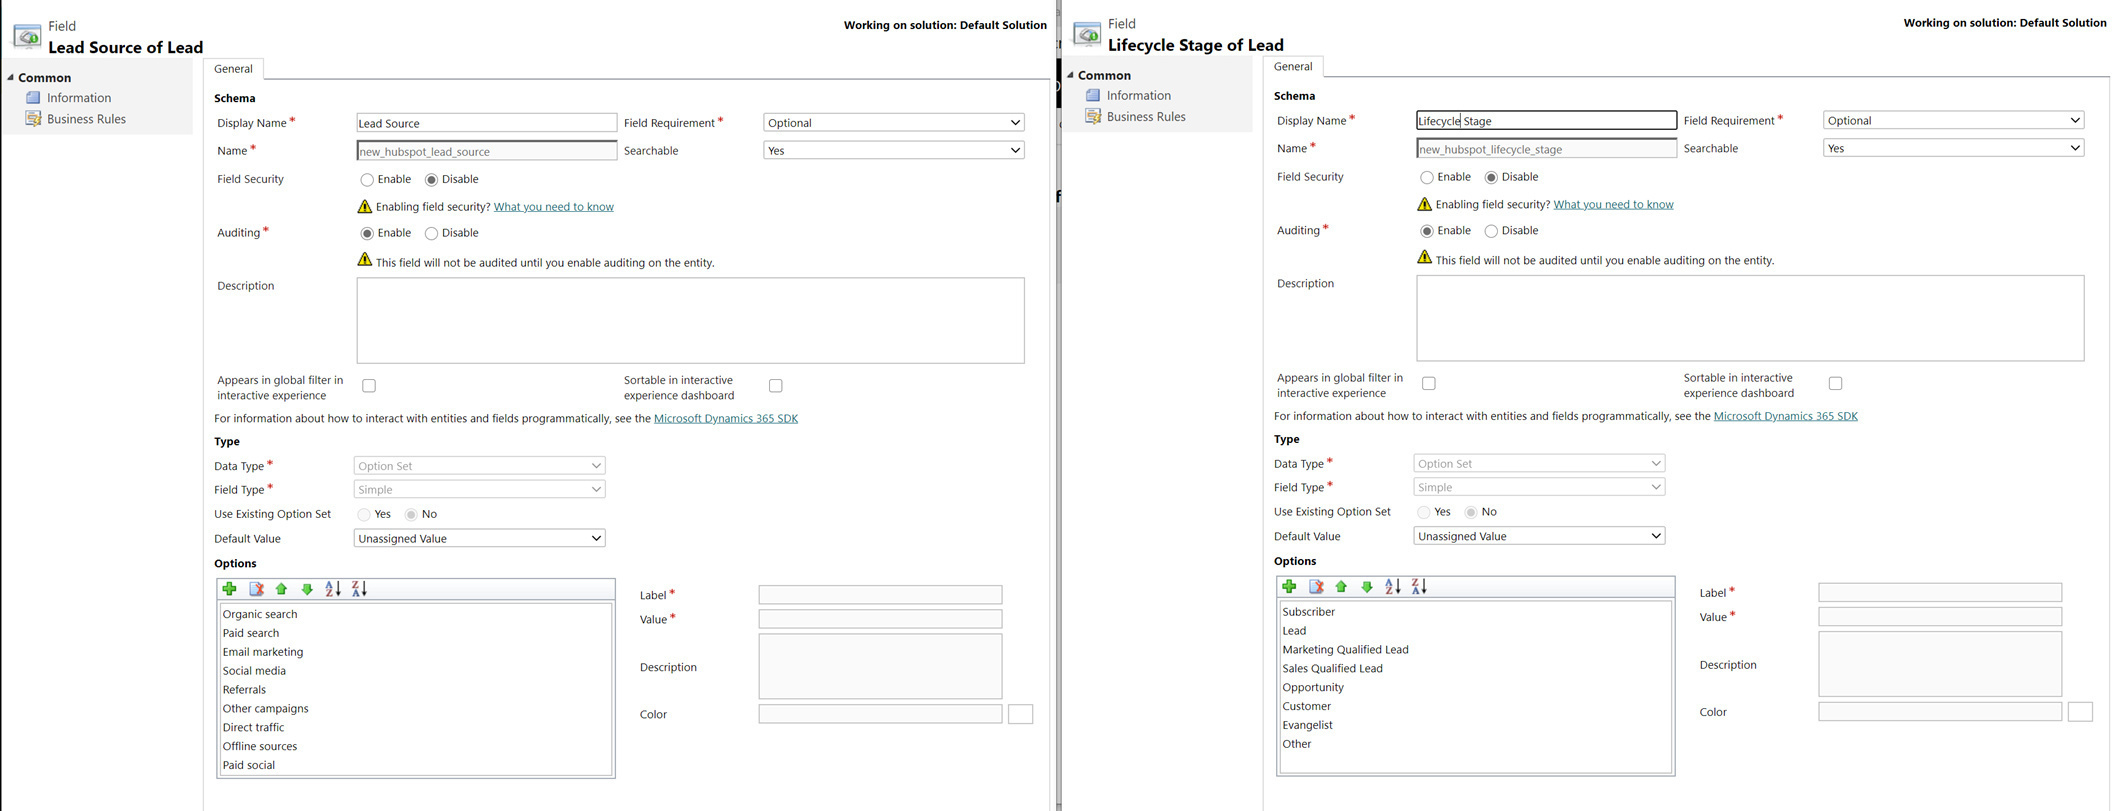Open Searchable dropdown for Lifecycle Stage

(1954, 149)
